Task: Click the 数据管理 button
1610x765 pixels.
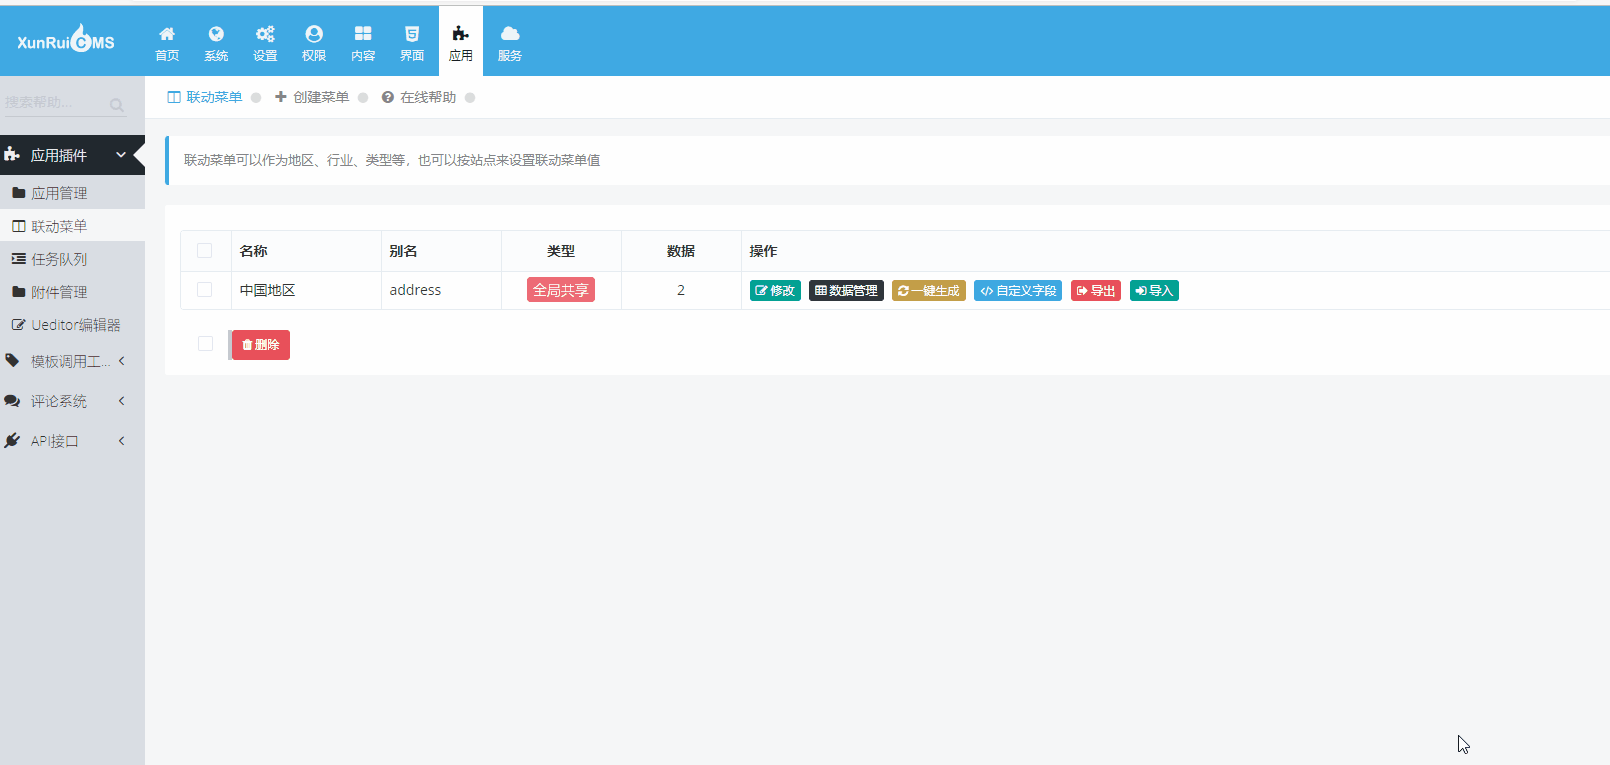Action: 846,290
